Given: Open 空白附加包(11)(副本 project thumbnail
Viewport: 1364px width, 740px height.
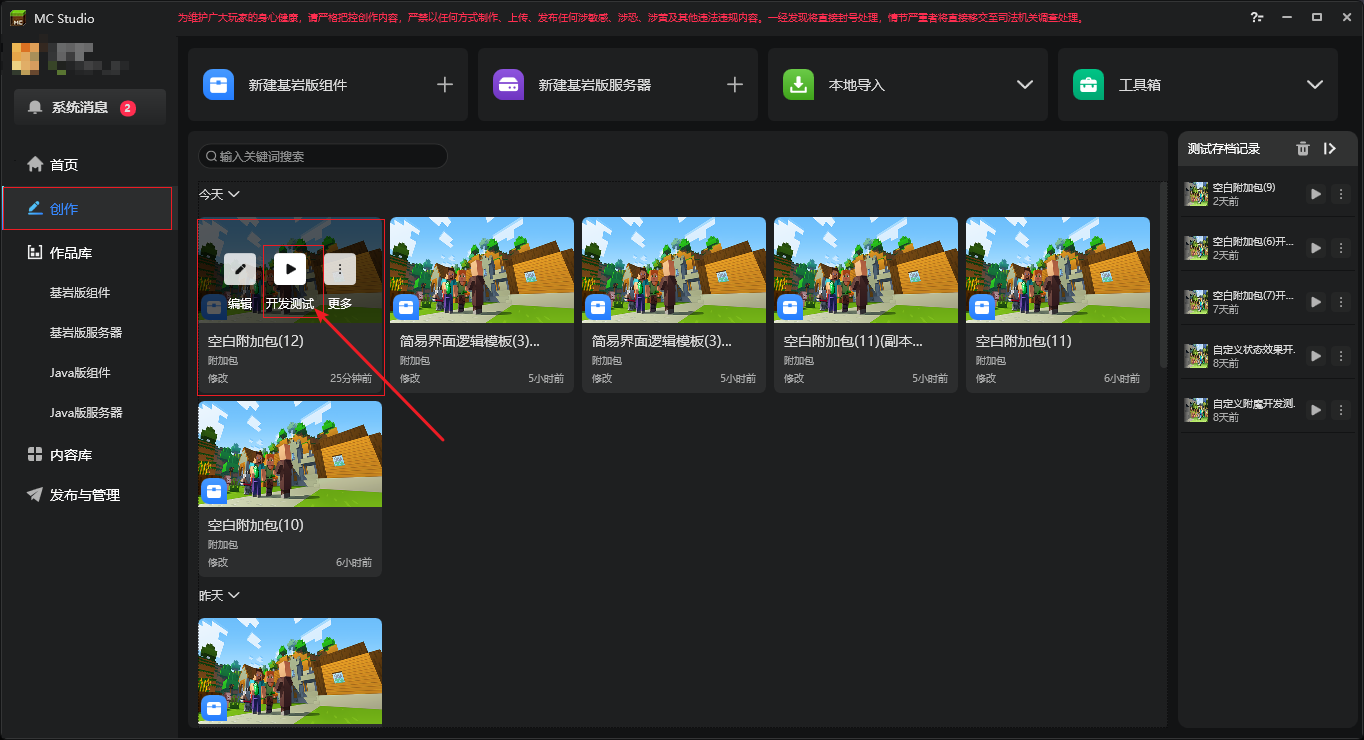Looking at the screenshot, I should [x=866, y=270].
